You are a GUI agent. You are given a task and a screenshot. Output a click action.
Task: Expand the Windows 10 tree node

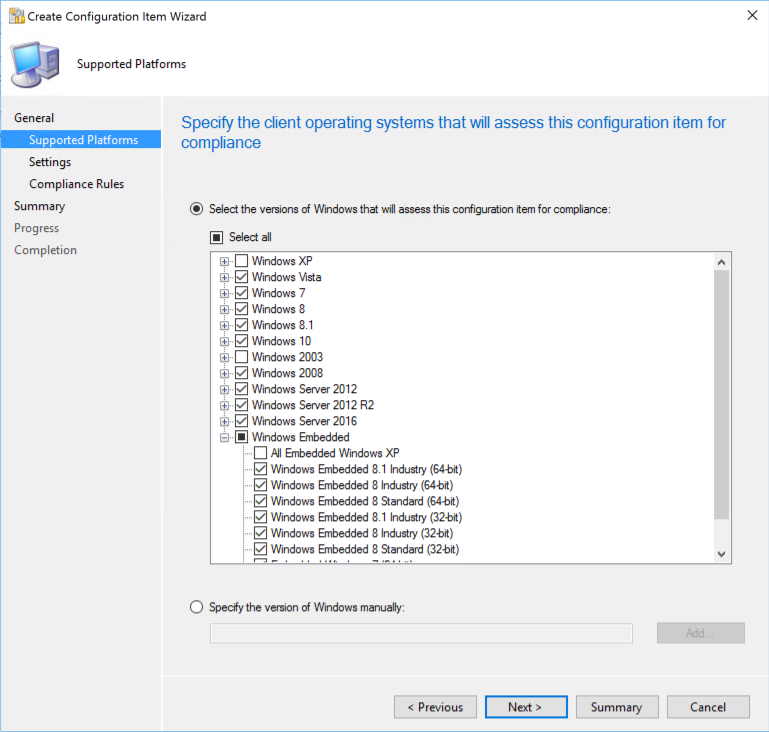(224, 342)
